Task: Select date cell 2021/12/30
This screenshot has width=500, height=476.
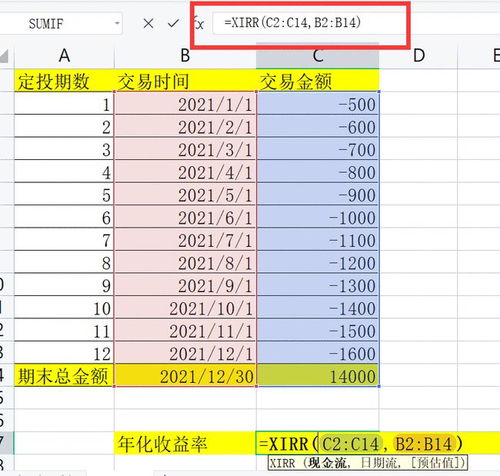Action: 185,376
